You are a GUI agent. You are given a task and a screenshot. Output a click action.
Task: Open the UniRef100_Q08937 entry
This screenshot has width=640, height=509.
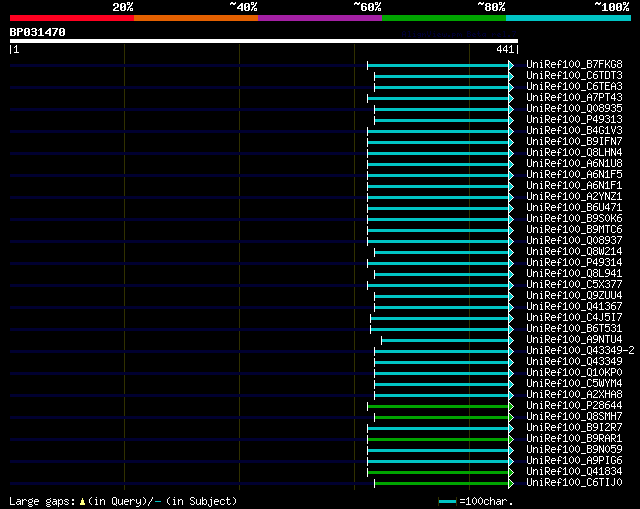pos(574,241)
